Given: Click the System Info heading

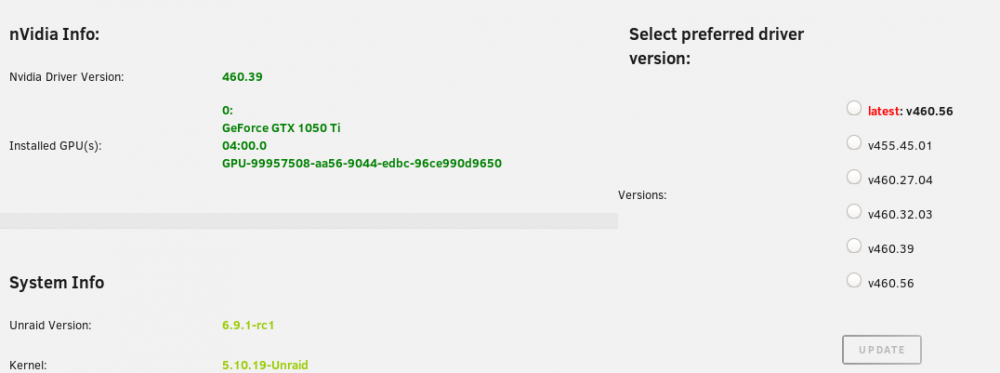Looking at the screenshot, I should 57,282.
